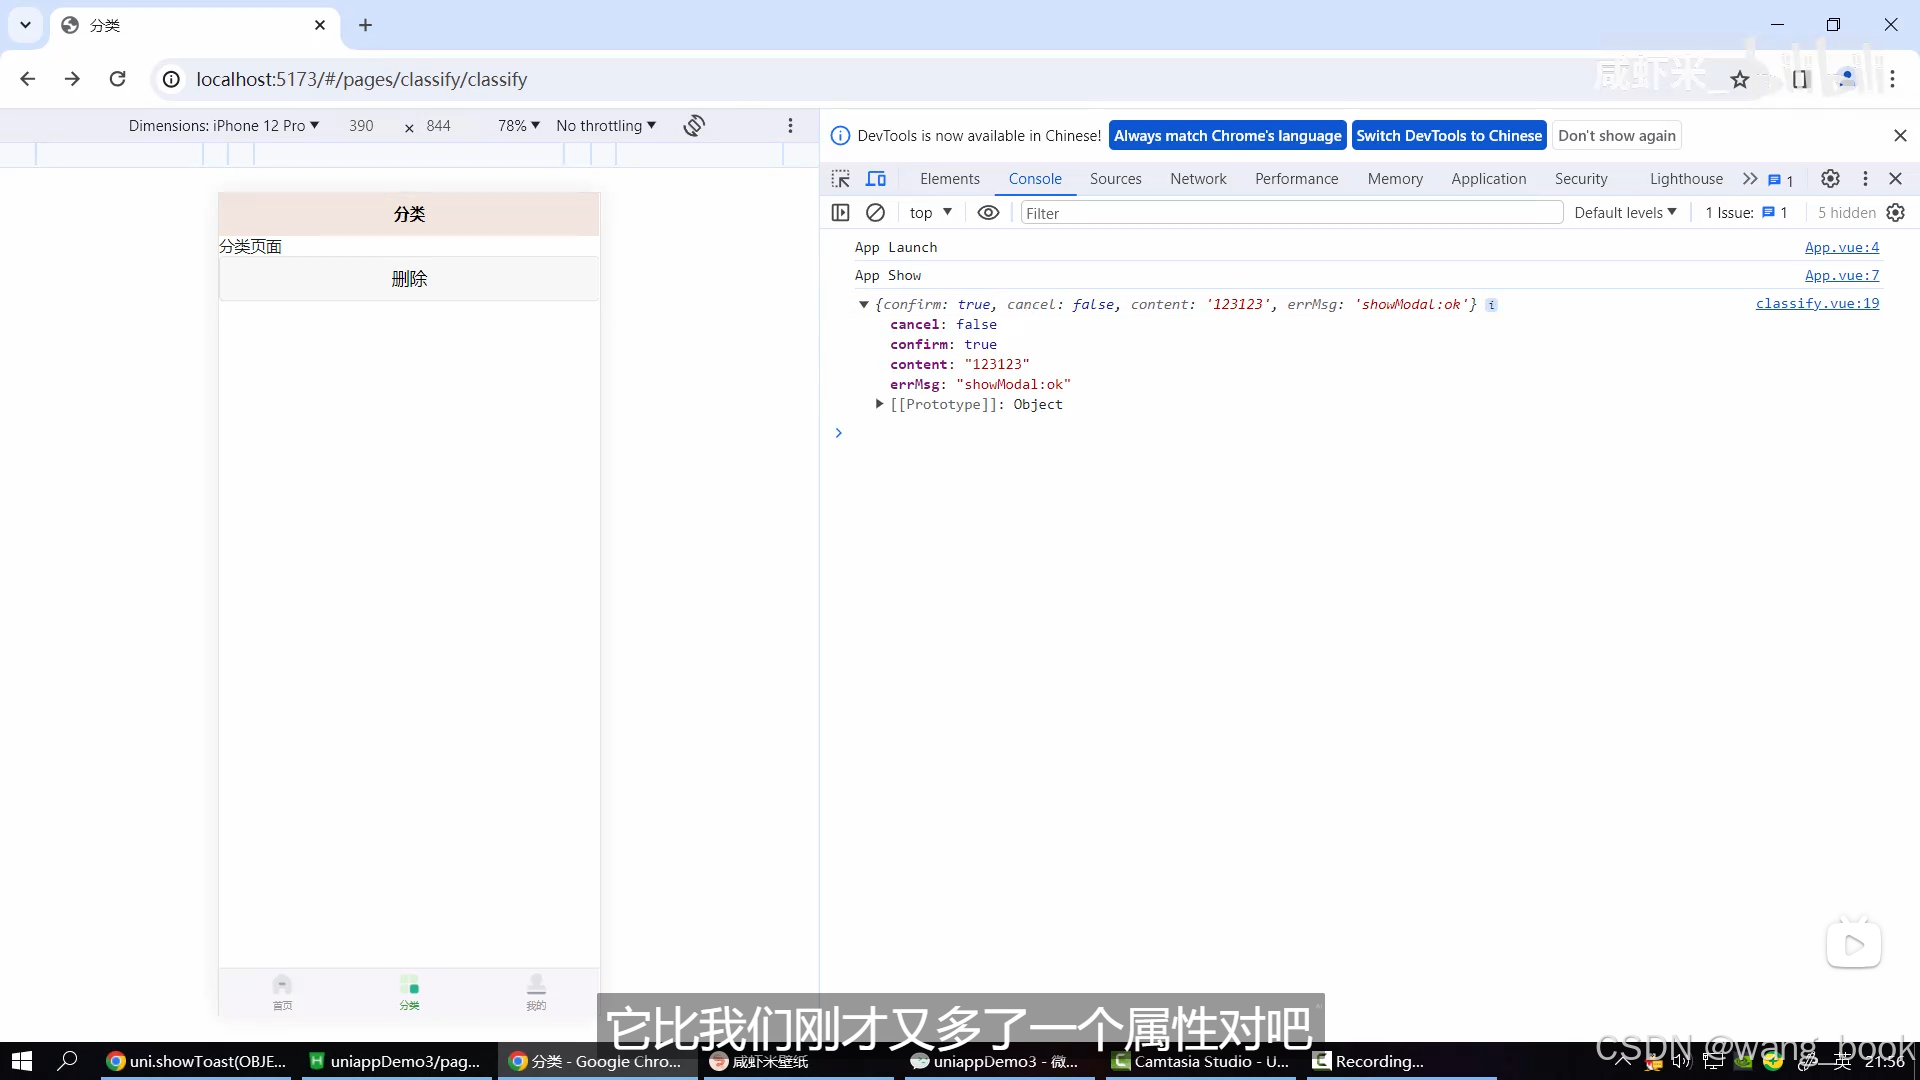Dismiss the DevTools language notification
Image resolution: width=1920 pixels, height=1080 pixels.
[x=1900, y=135]
